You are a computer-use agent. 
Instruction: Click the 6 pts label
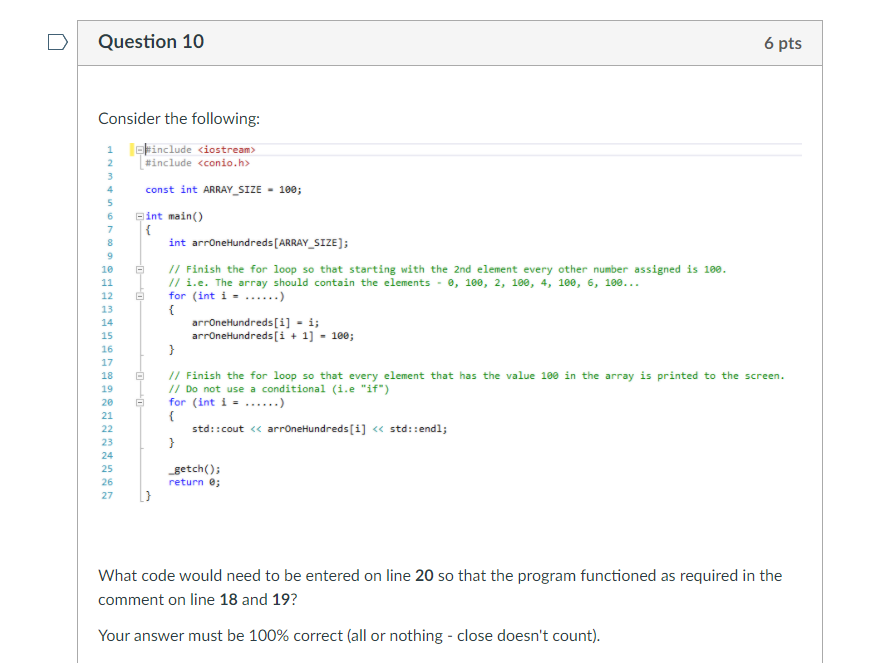click(783, 42)
